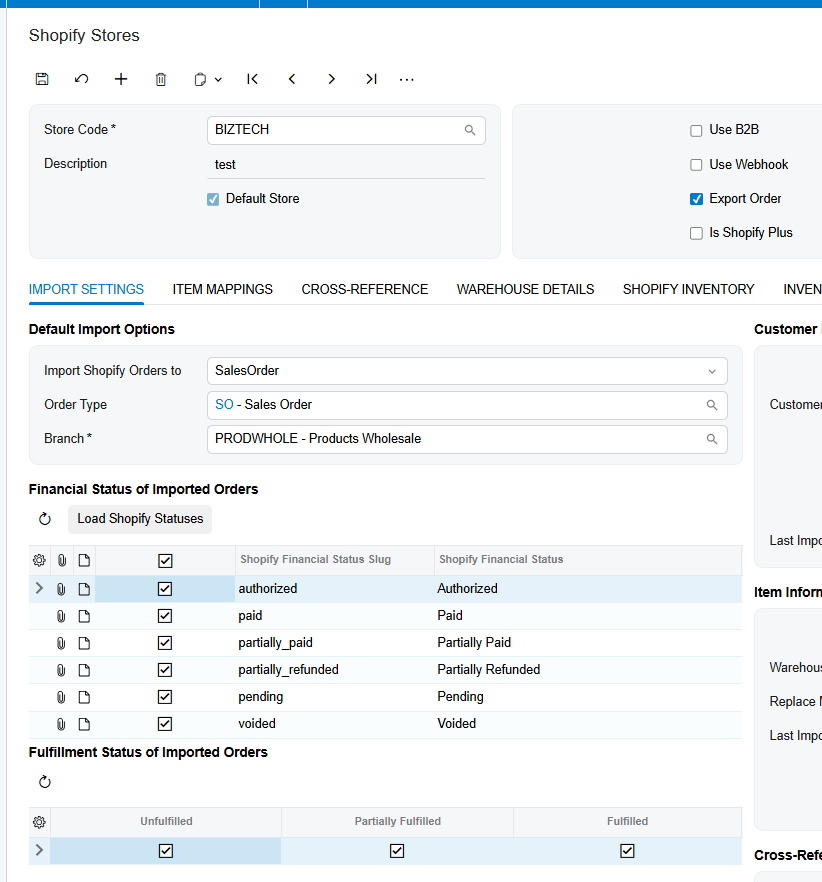Switch to the Import Settings tab
Viewport: 822px width, 882px height.
(86, 289)
